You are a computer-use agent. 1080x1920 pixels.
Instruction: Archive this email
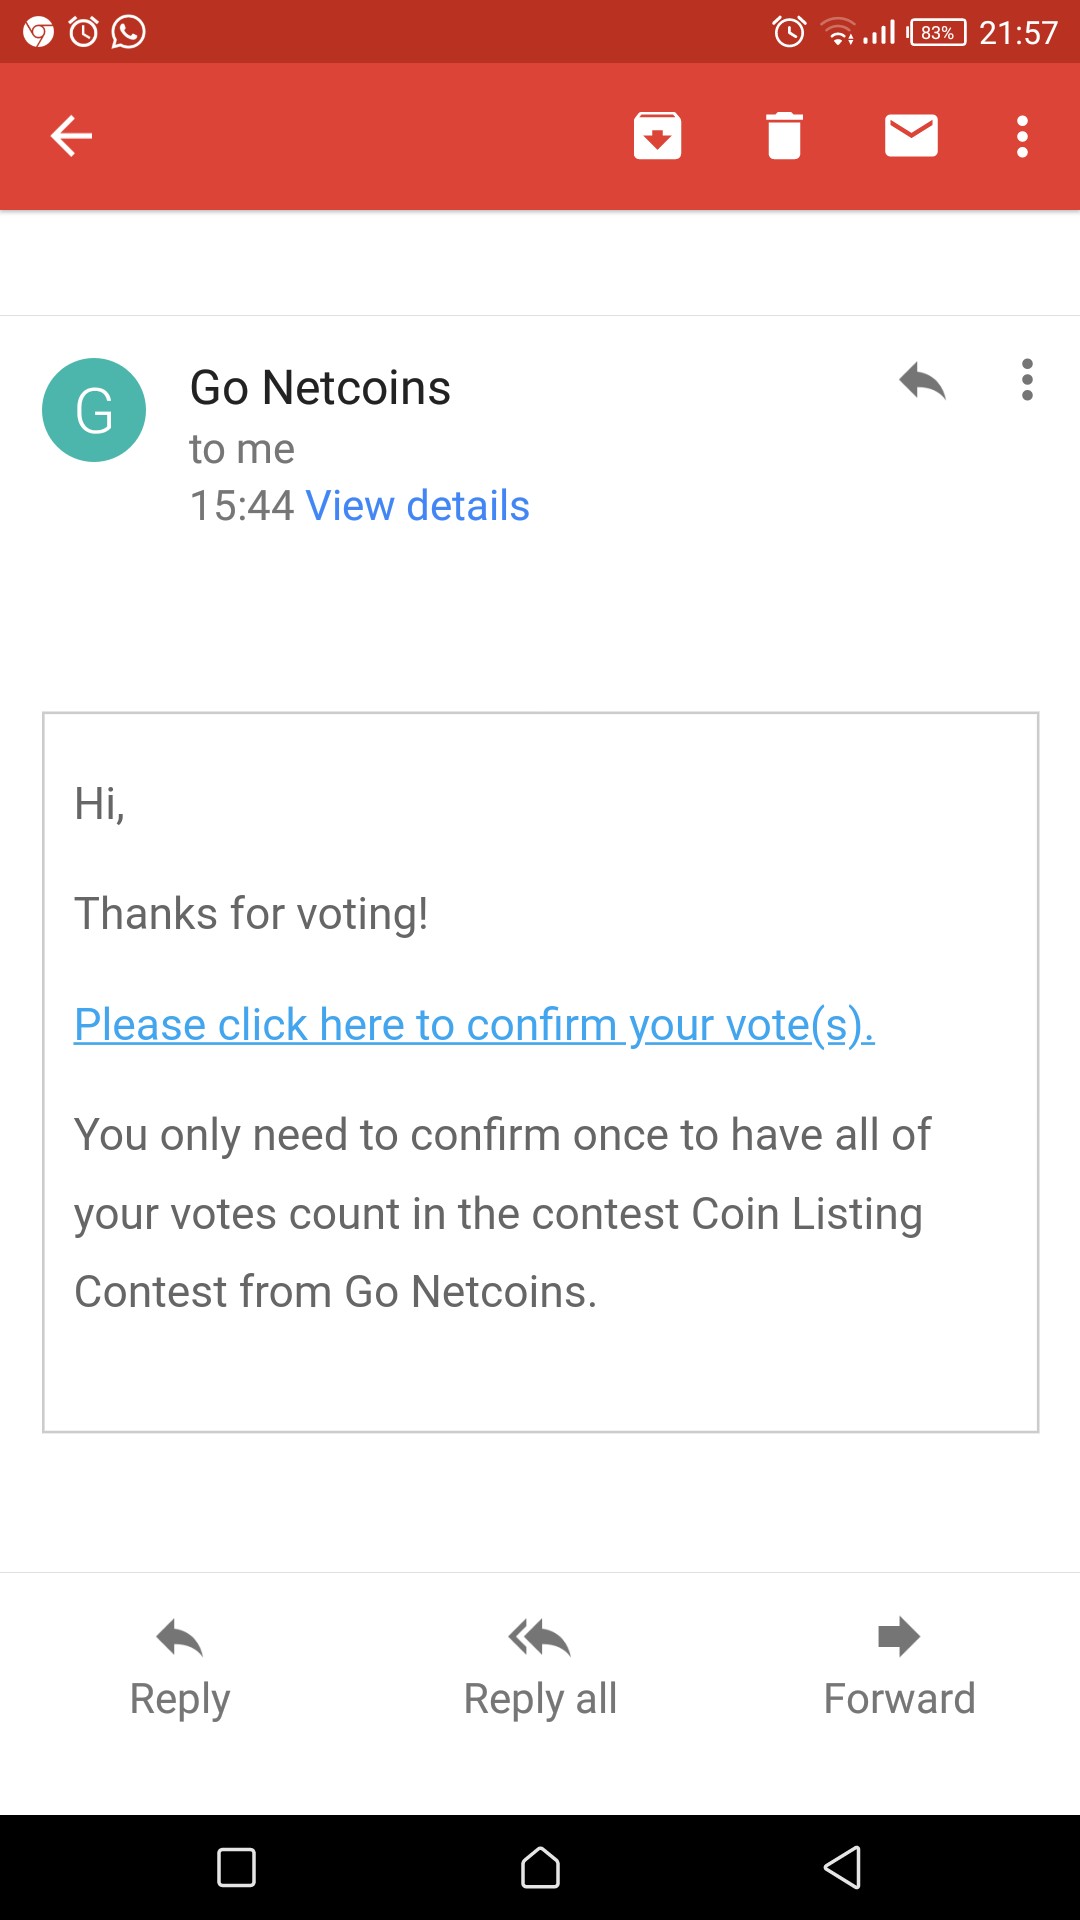(657, 136)
